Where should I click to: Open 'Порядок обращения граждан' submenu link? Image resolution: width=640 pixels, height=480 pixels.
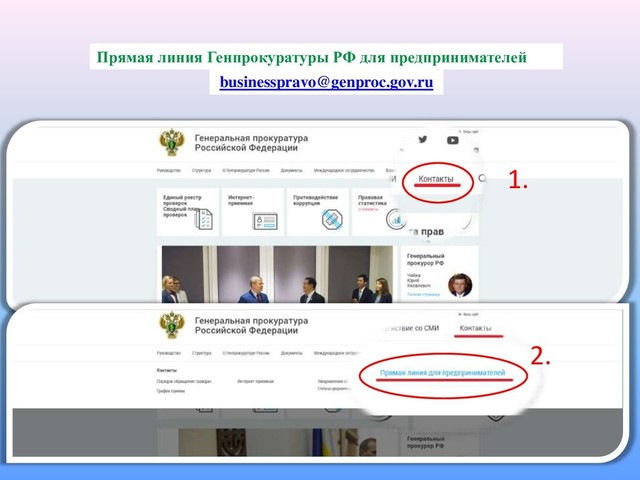[184, 381]
